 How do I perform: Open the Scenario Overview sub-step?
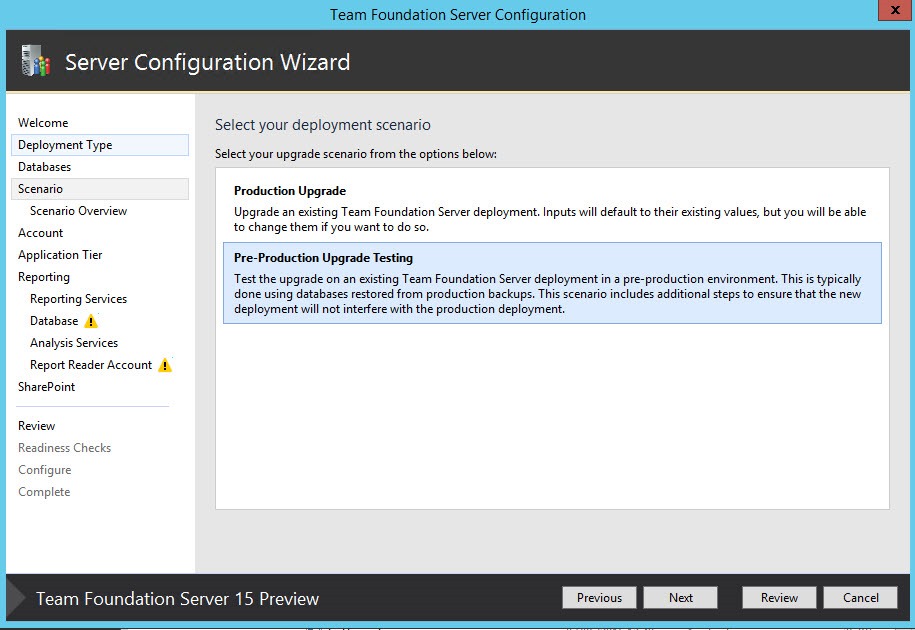(x=78, y=211)
